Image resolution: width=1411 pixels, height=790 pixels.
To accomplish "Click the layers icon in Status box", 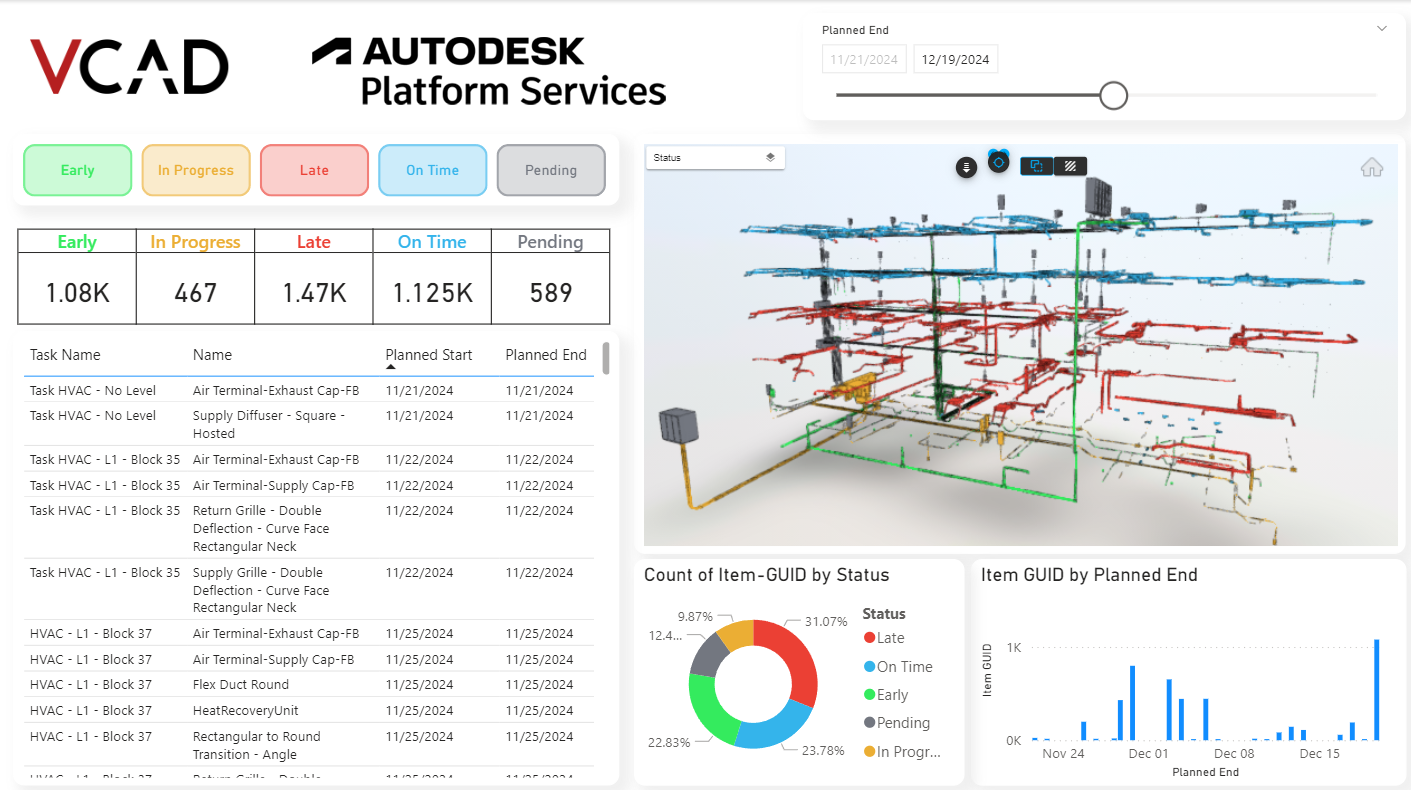I will click(x=770, y=158).
